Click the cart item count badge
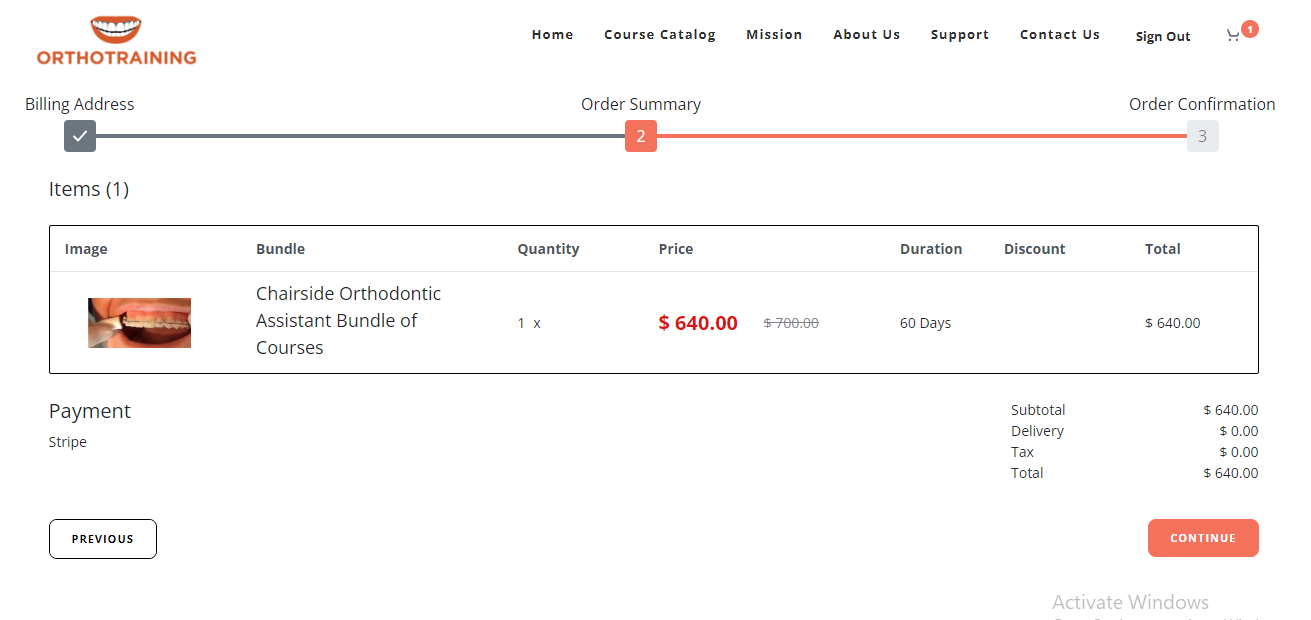The height and width of the screenshot is (620, 1311). [1249, 29]
